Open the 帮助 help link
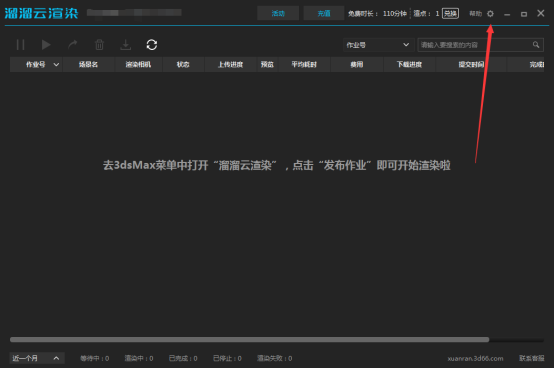Viewport: 554px width, 369px height. [x=475, y=13]
